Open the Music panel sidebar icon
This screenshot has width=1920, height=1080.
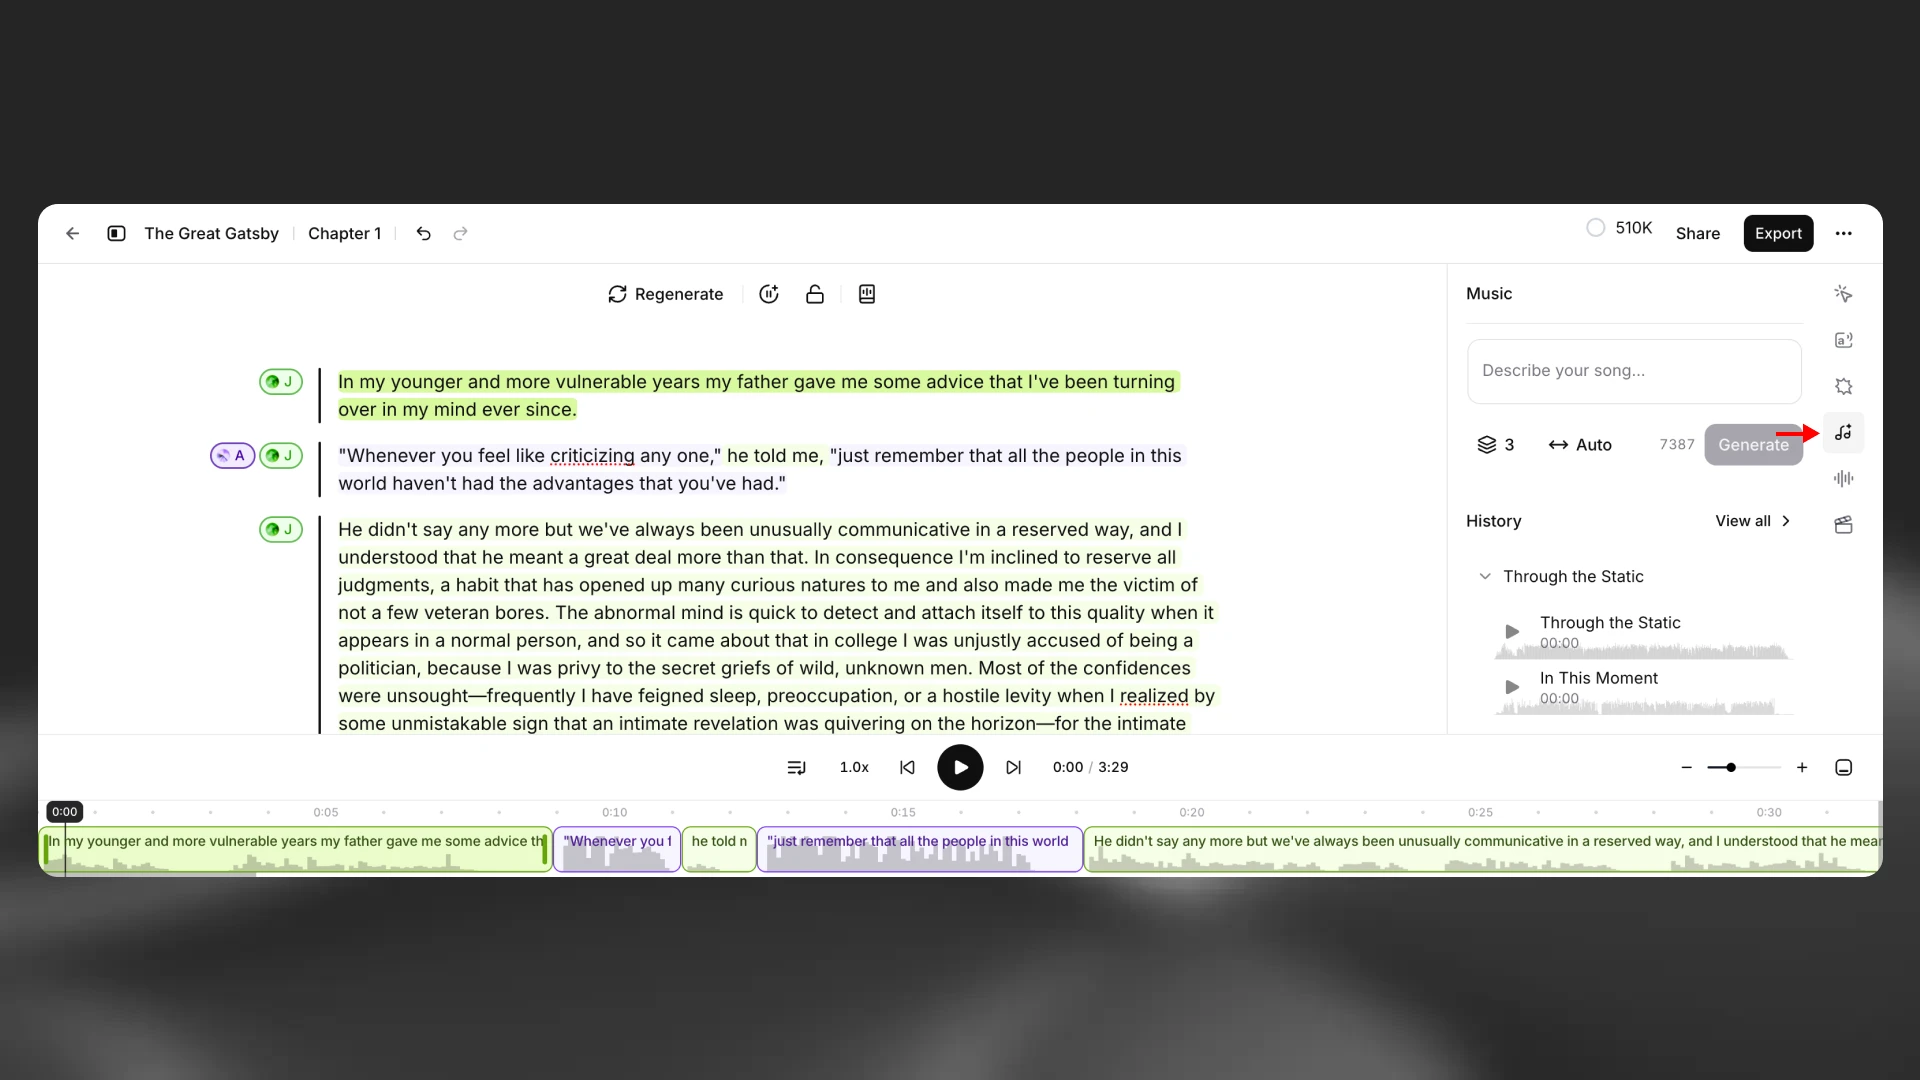pos(1843,432)
